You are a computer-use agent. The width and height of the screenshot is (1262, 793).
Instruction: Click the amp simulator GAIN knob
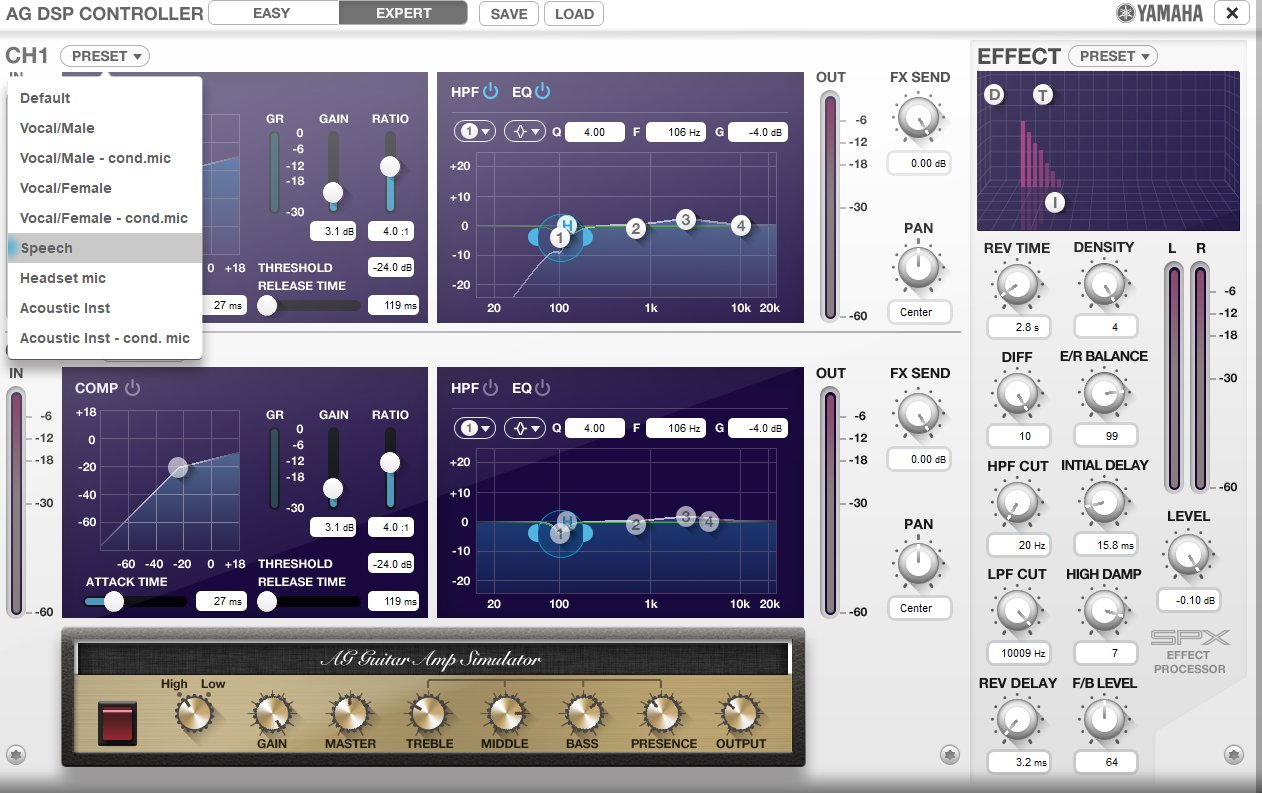(272, 714)
